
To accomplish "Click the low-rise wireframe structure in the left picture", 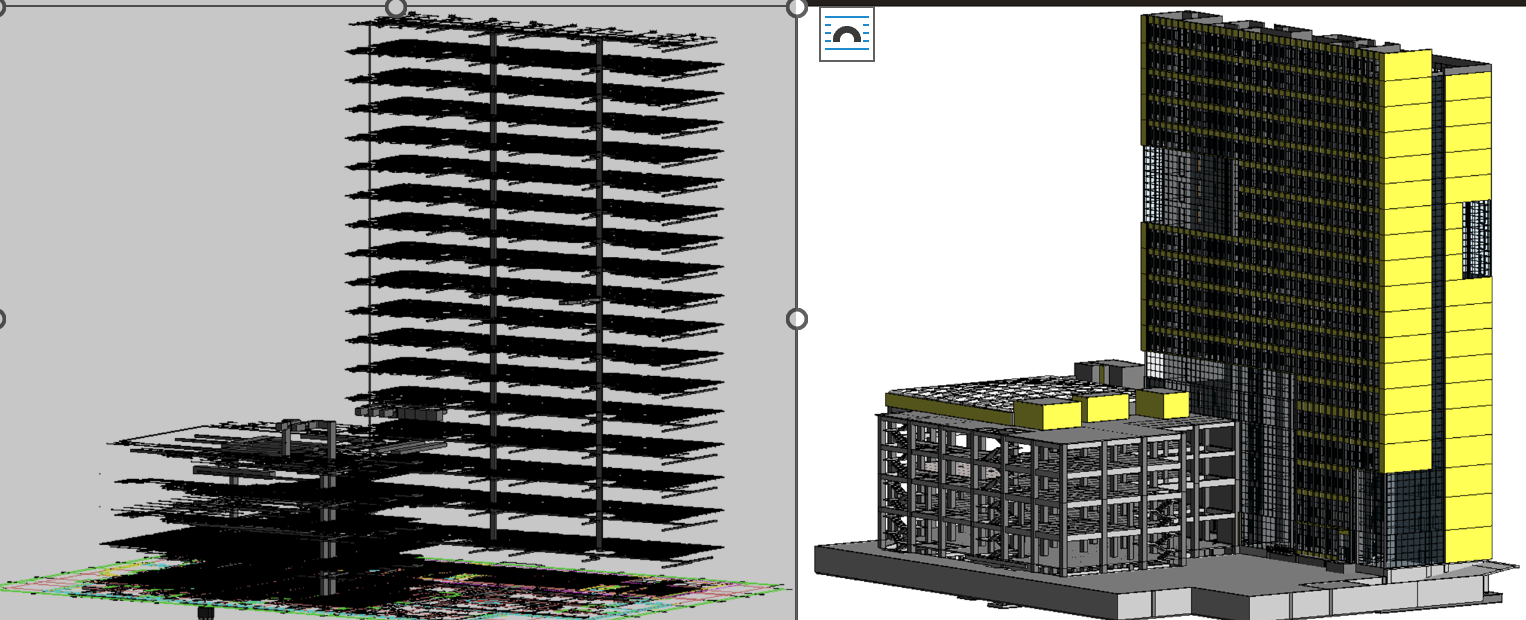I will point(250,490).
